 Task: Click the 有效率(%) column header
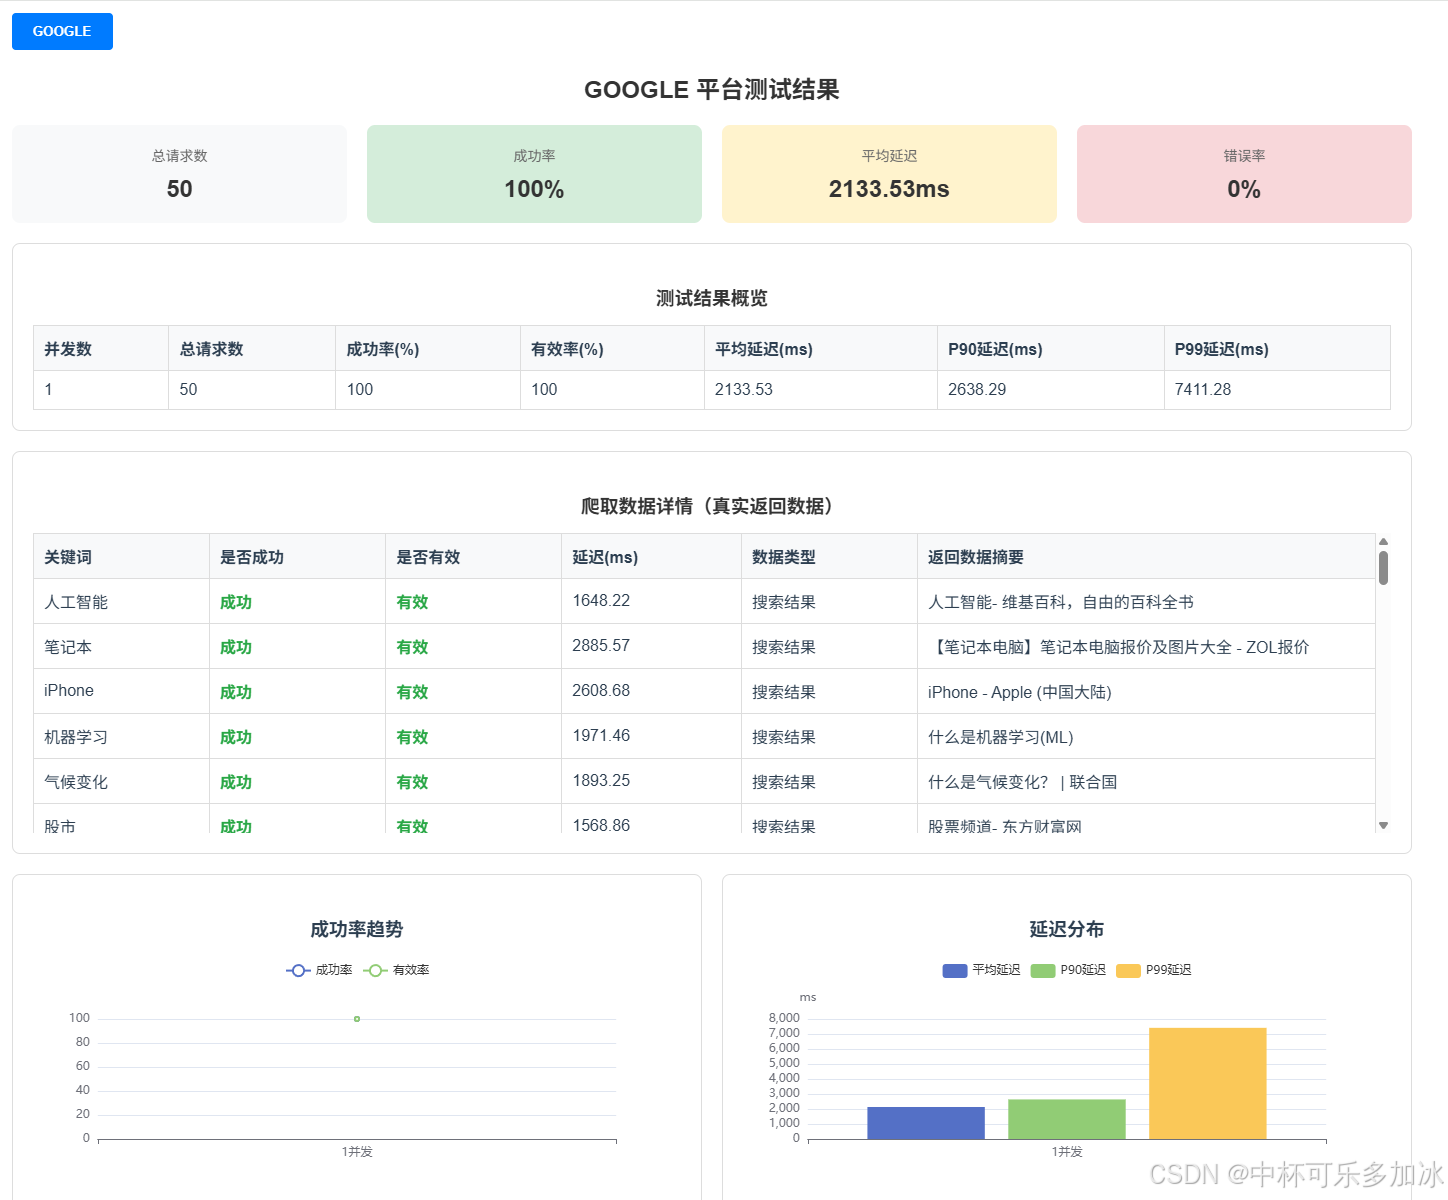tap(612, 349)
